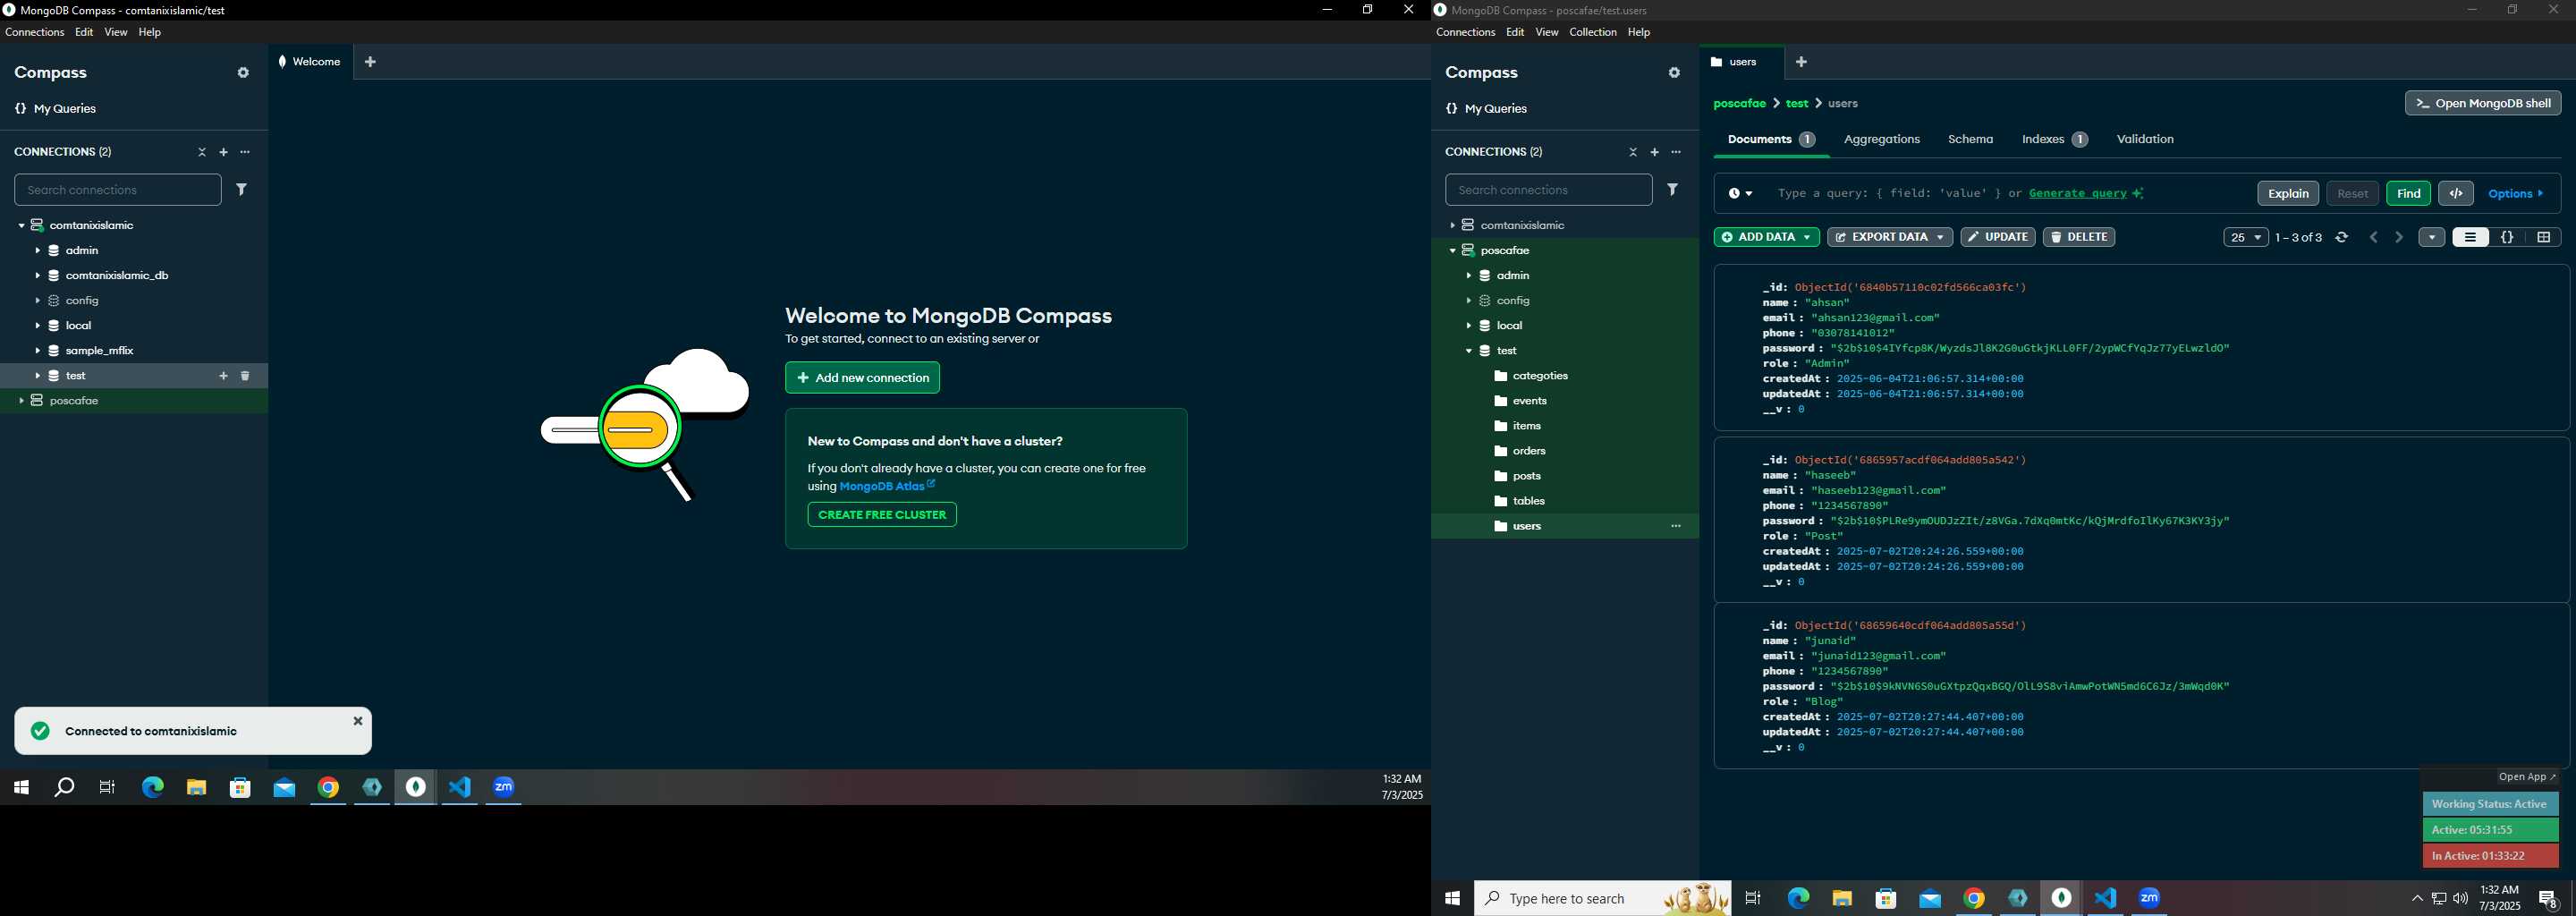
Task: Collapse all connections icon in left window
Action: 202,152
